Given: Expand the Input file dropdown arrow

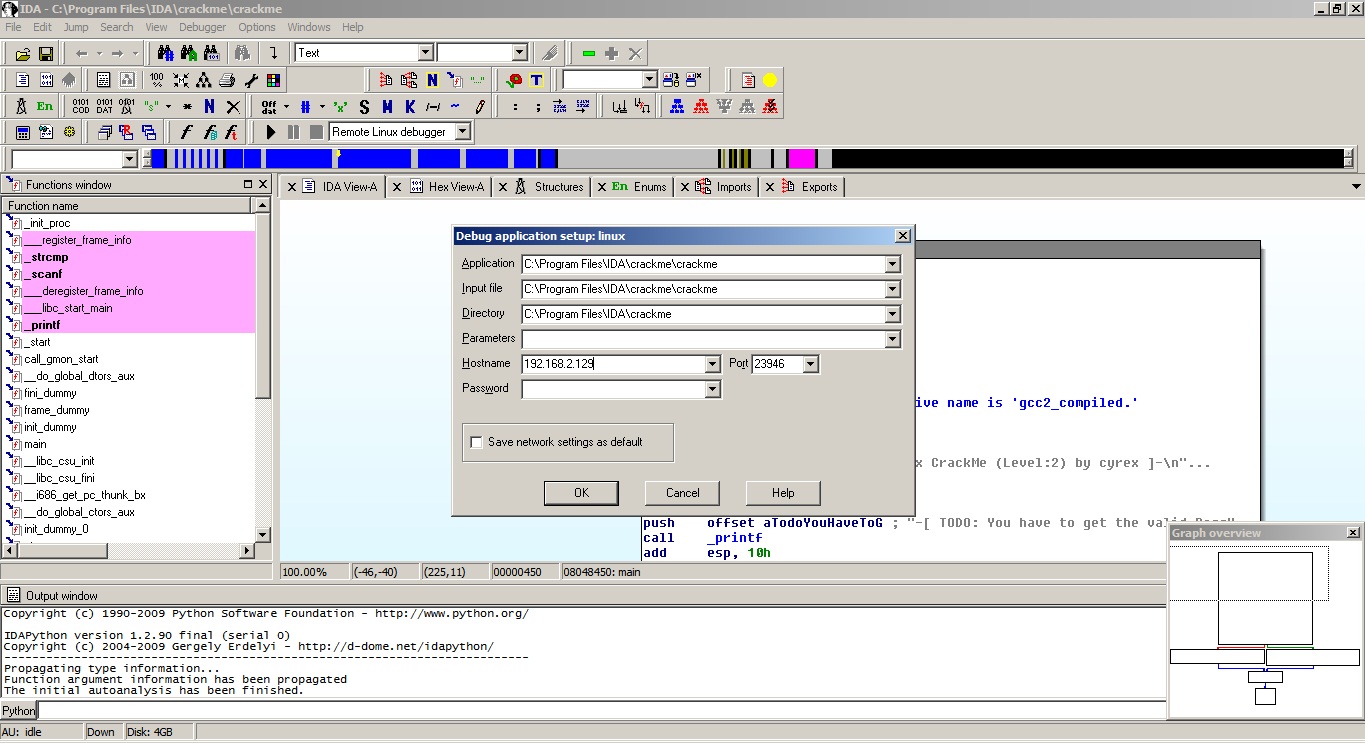Looking at the screenshot, I should pos(892,289).
